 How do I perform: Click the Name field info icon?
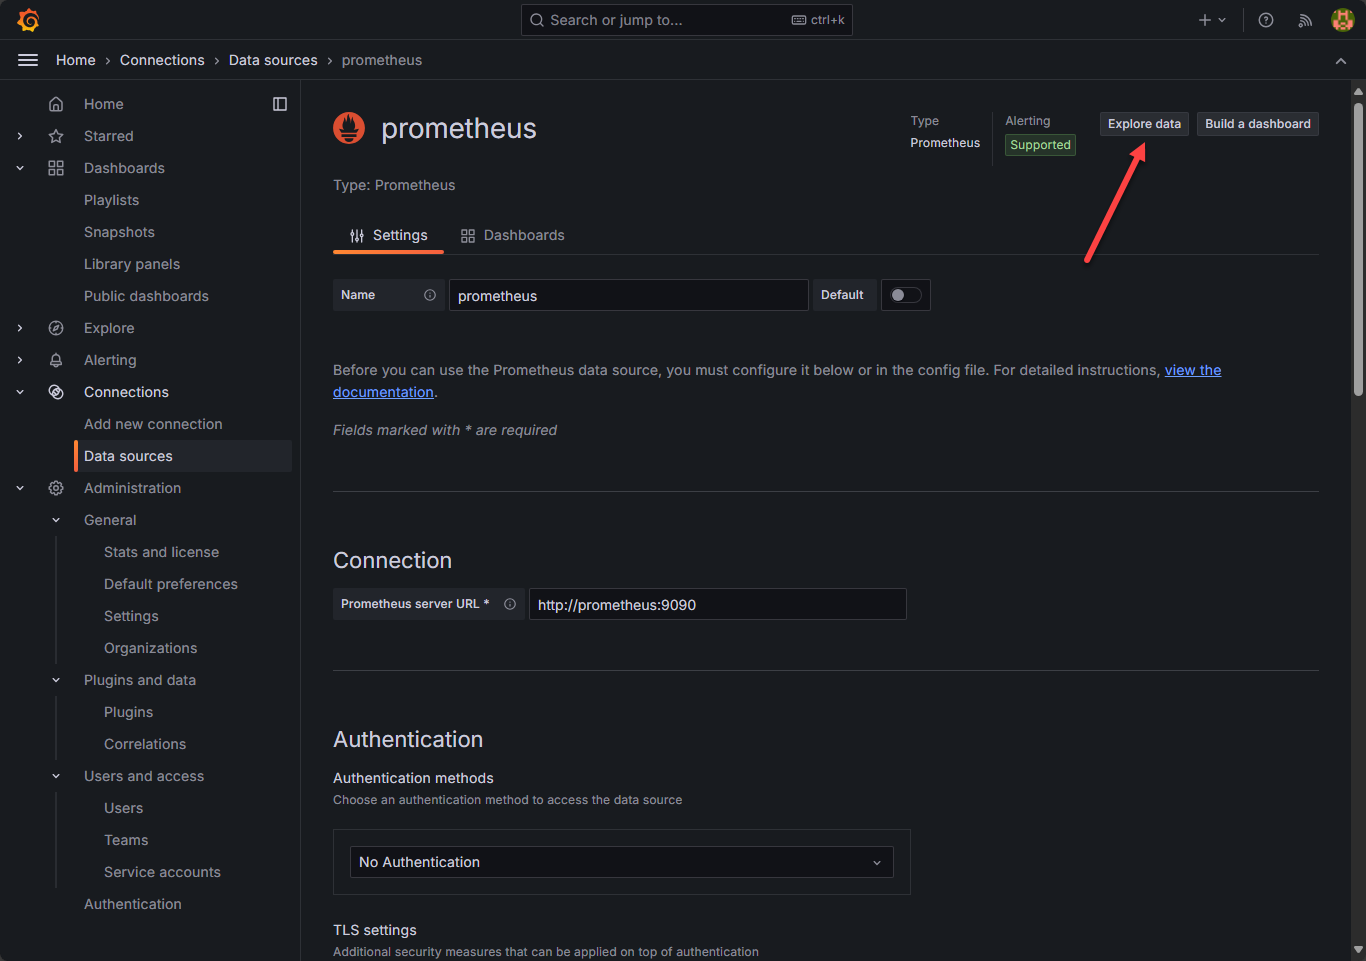(430, 295)
